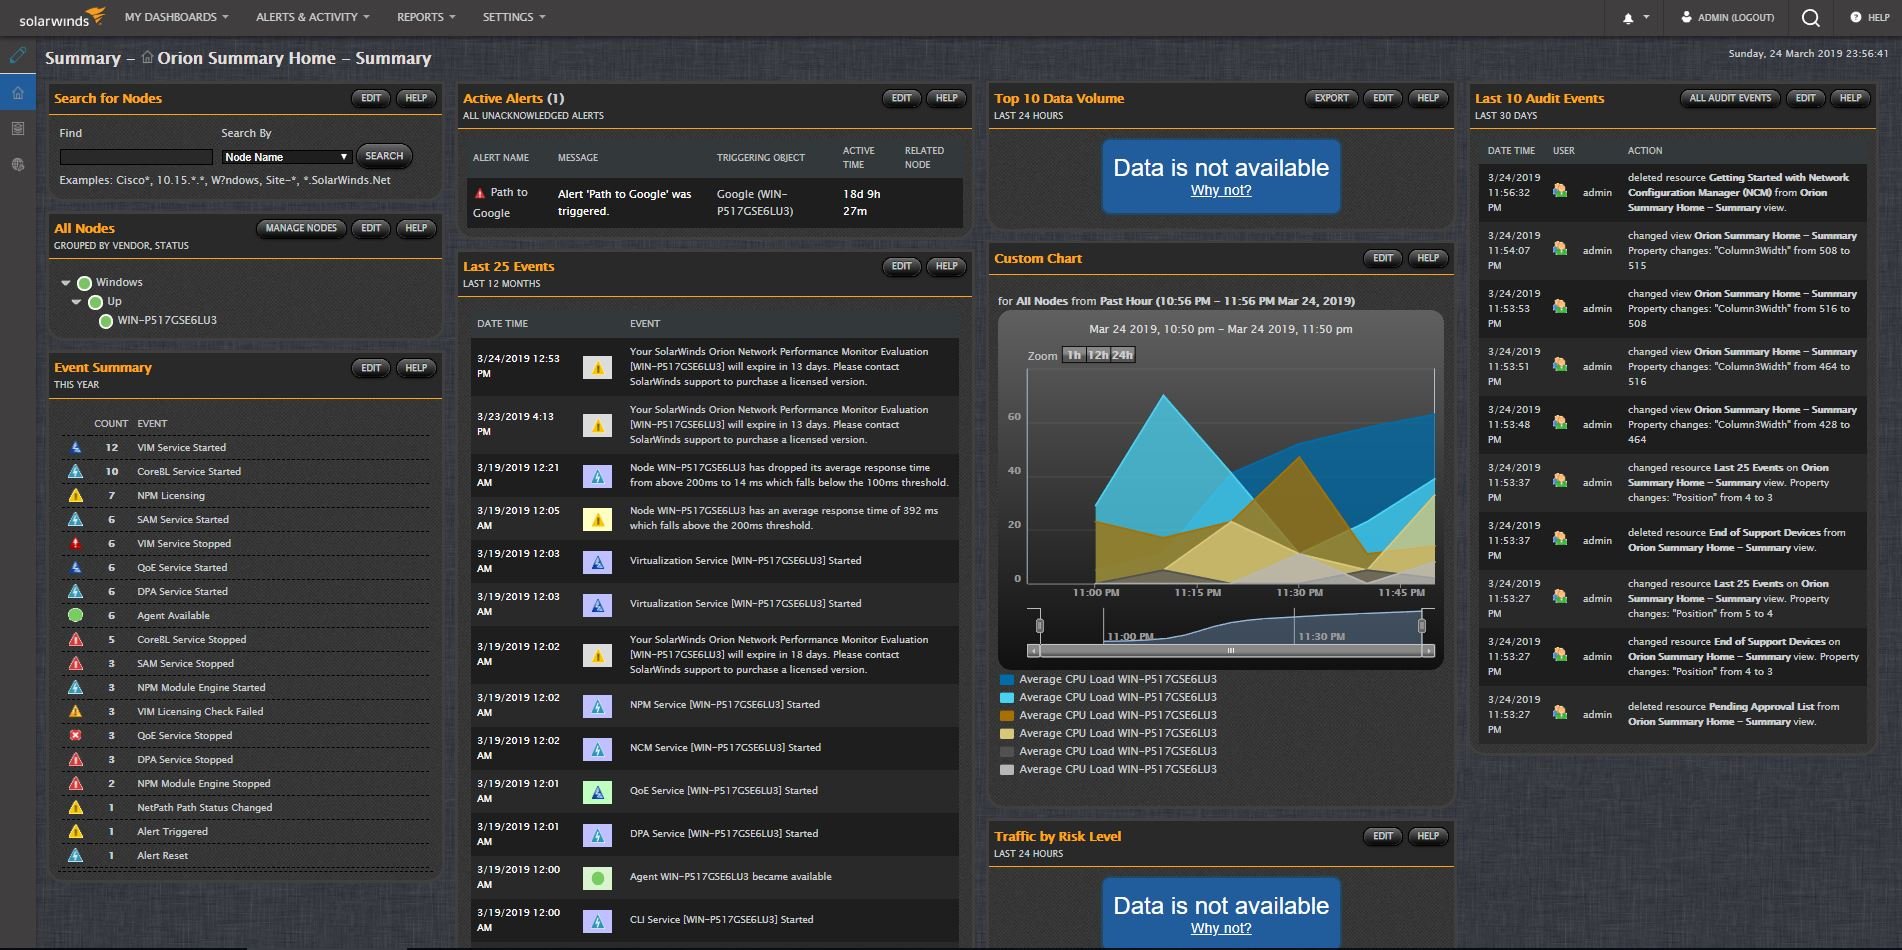
Task: Click the Find nodes input field
Action: click(x=136, y=157)
